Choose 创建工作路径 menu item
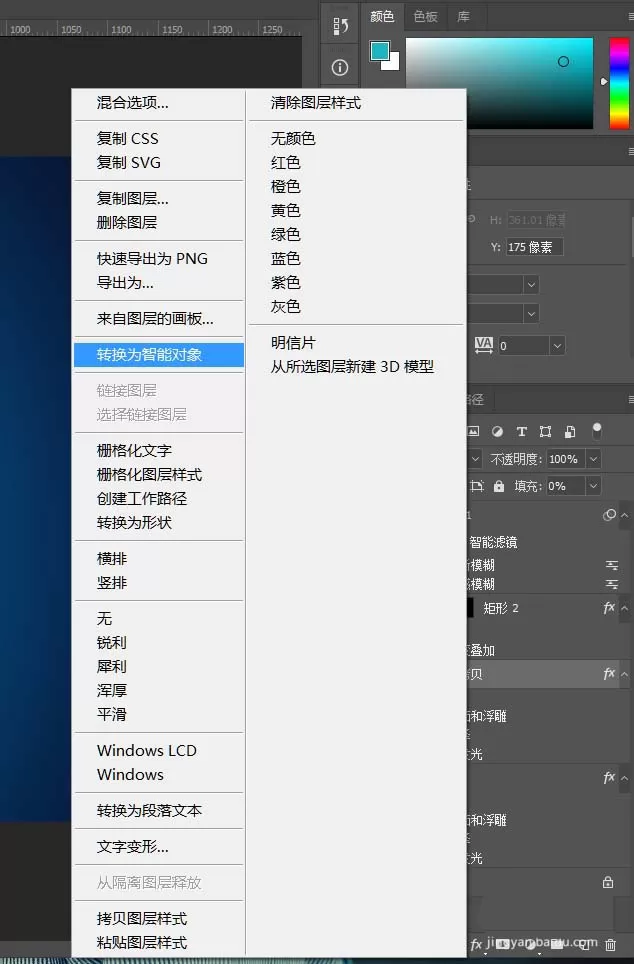634x964 pixels. (x=159, y=499)
